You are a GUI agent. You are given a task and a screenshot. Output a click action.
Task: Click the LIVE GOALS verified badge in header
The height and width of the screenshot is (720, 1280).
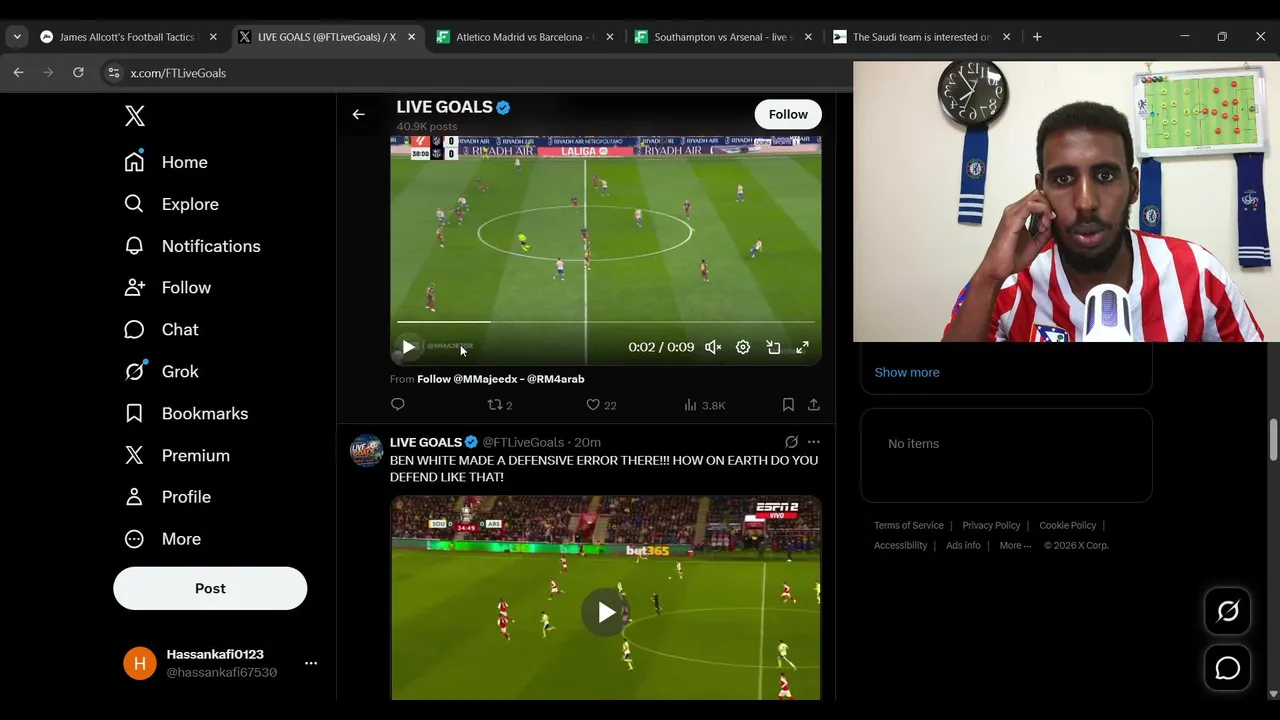coord(504,108)
